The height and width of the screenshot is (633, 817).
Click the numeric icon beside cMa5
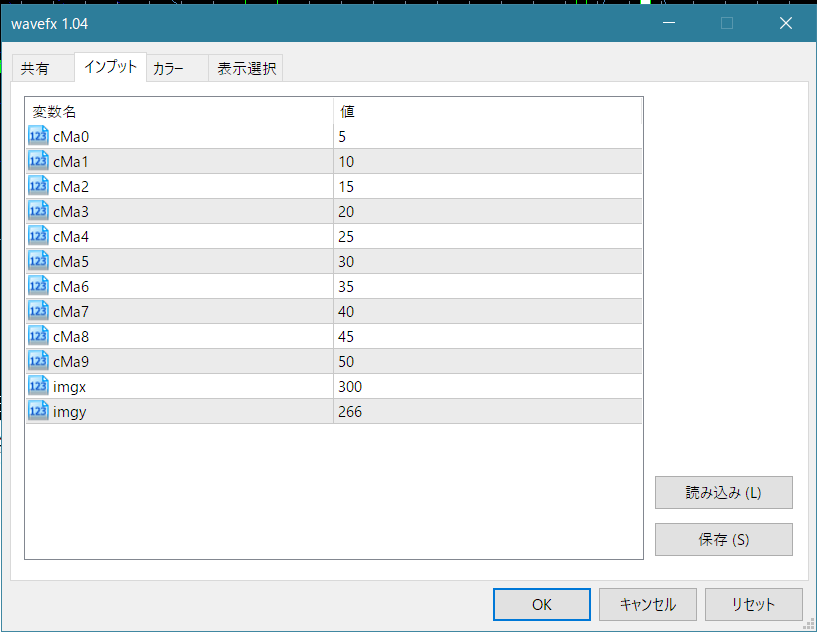click(x=38, y=261)
